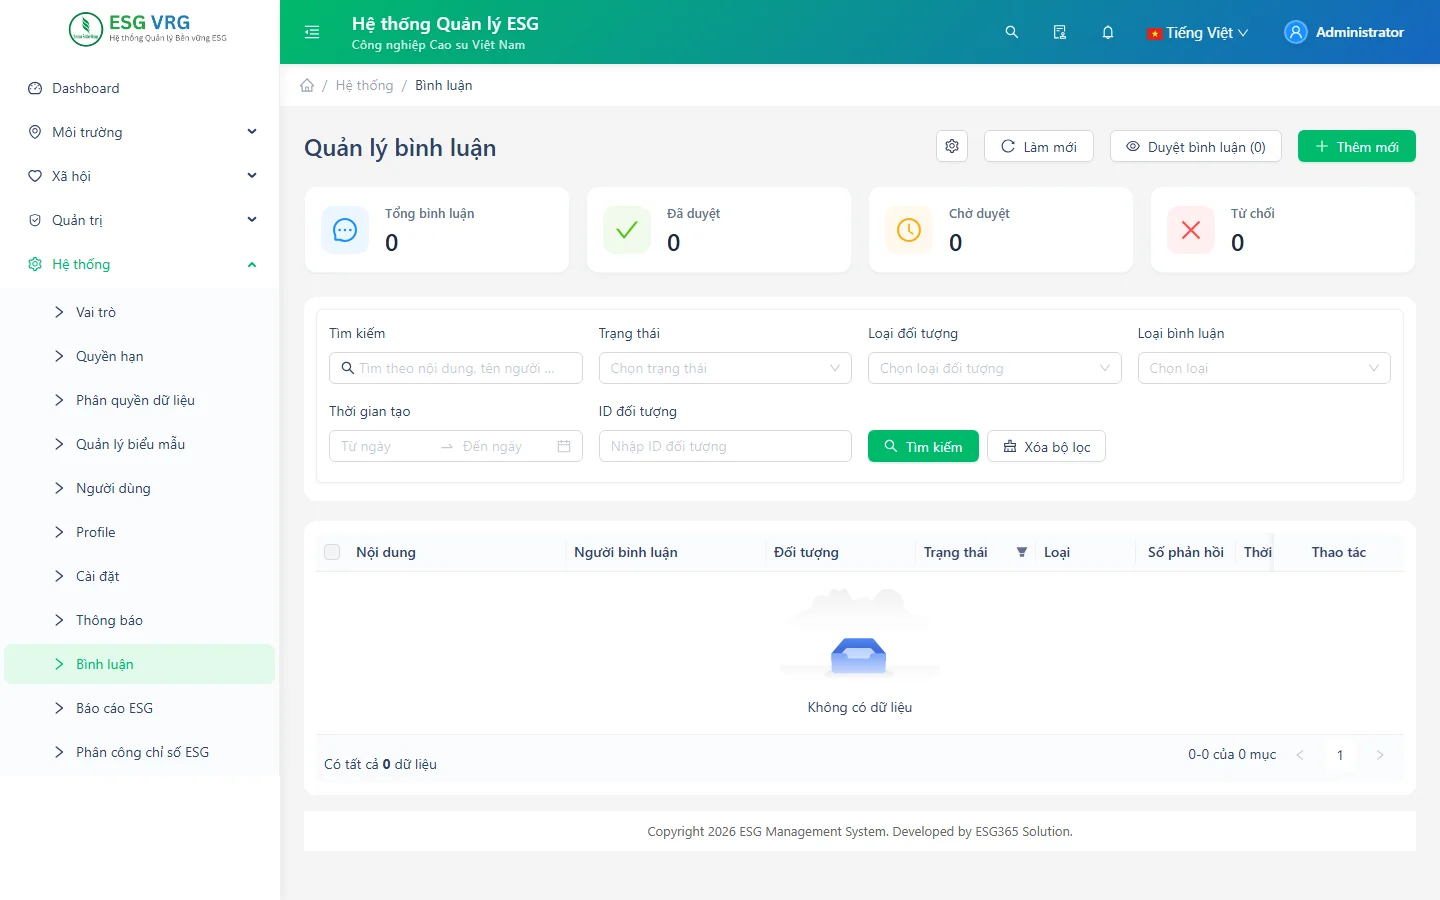Click the Tổng bình luận chat bubble icon
The width and height of the screenshot is (1440, 900).
pyautogui.click(x=345, y=230)
